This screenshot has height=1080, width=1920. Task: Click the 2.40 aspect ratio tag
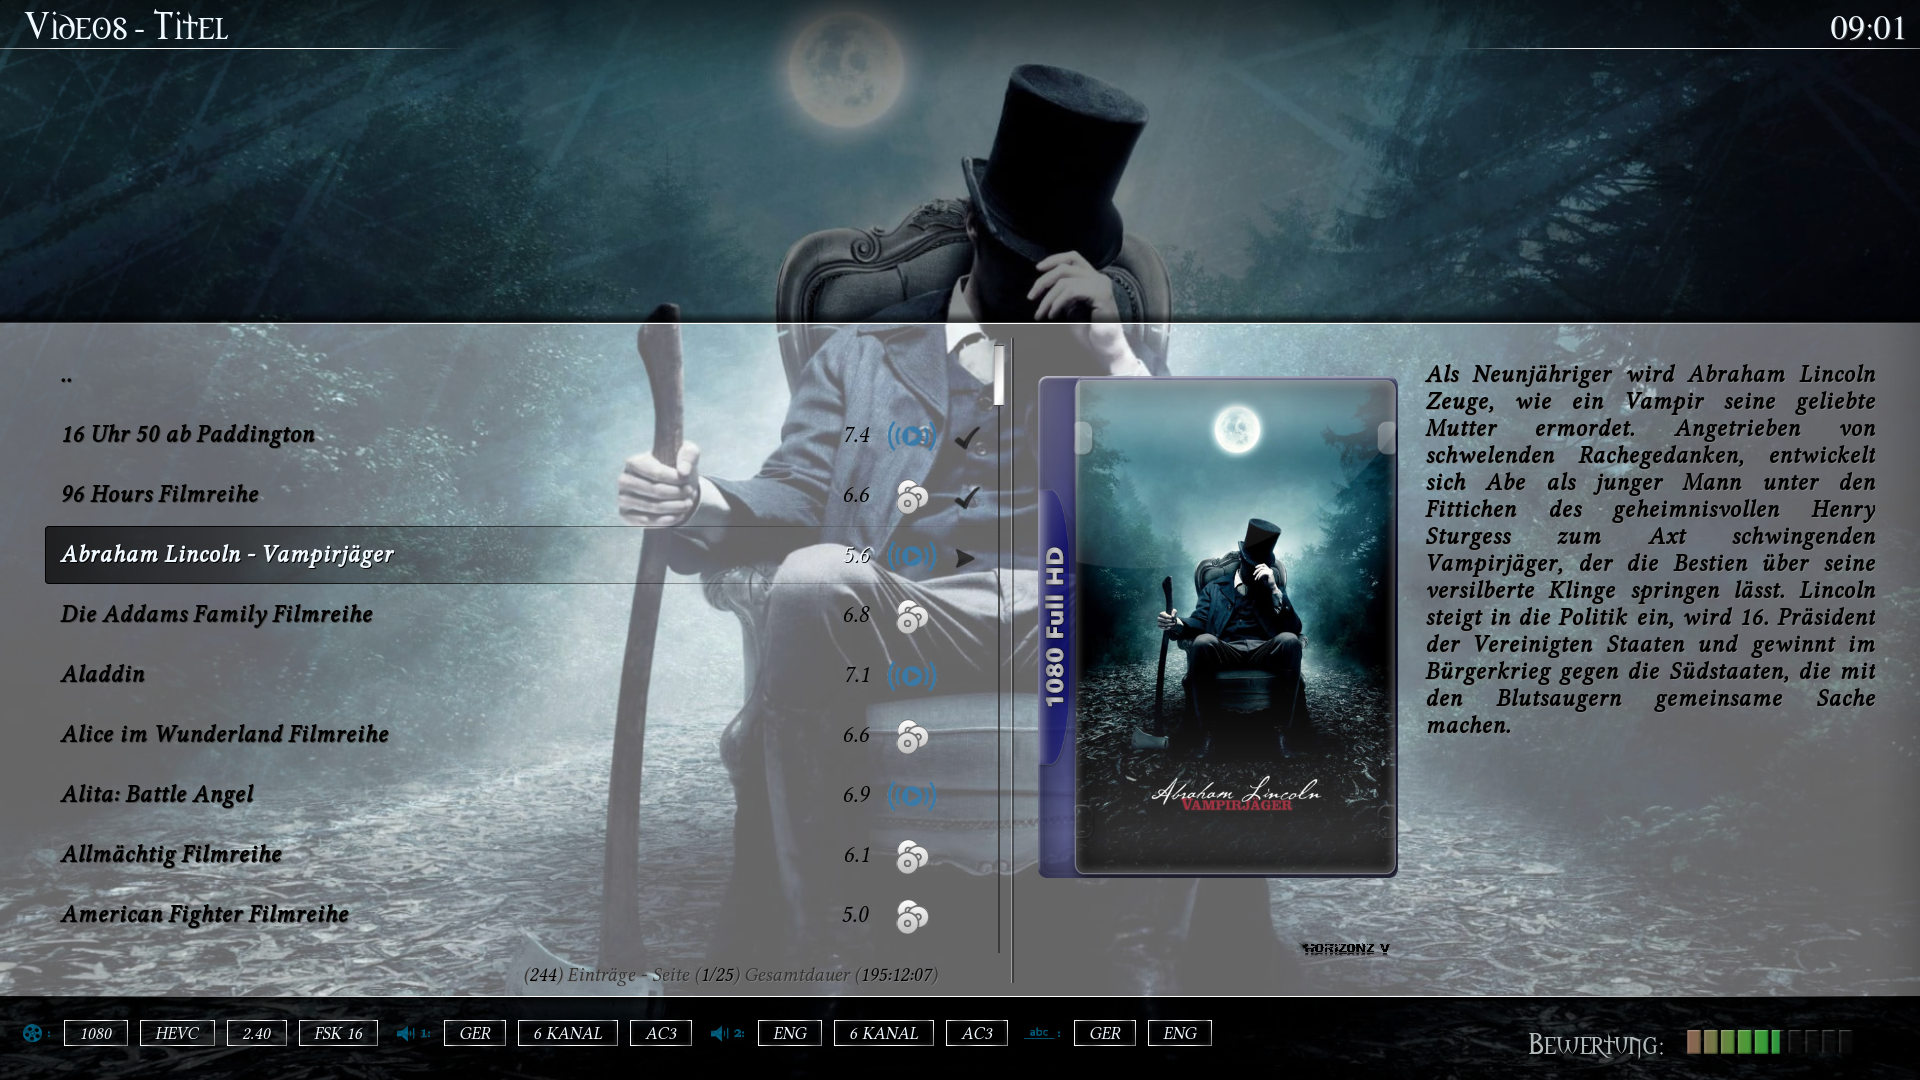tap(257, 1033)
